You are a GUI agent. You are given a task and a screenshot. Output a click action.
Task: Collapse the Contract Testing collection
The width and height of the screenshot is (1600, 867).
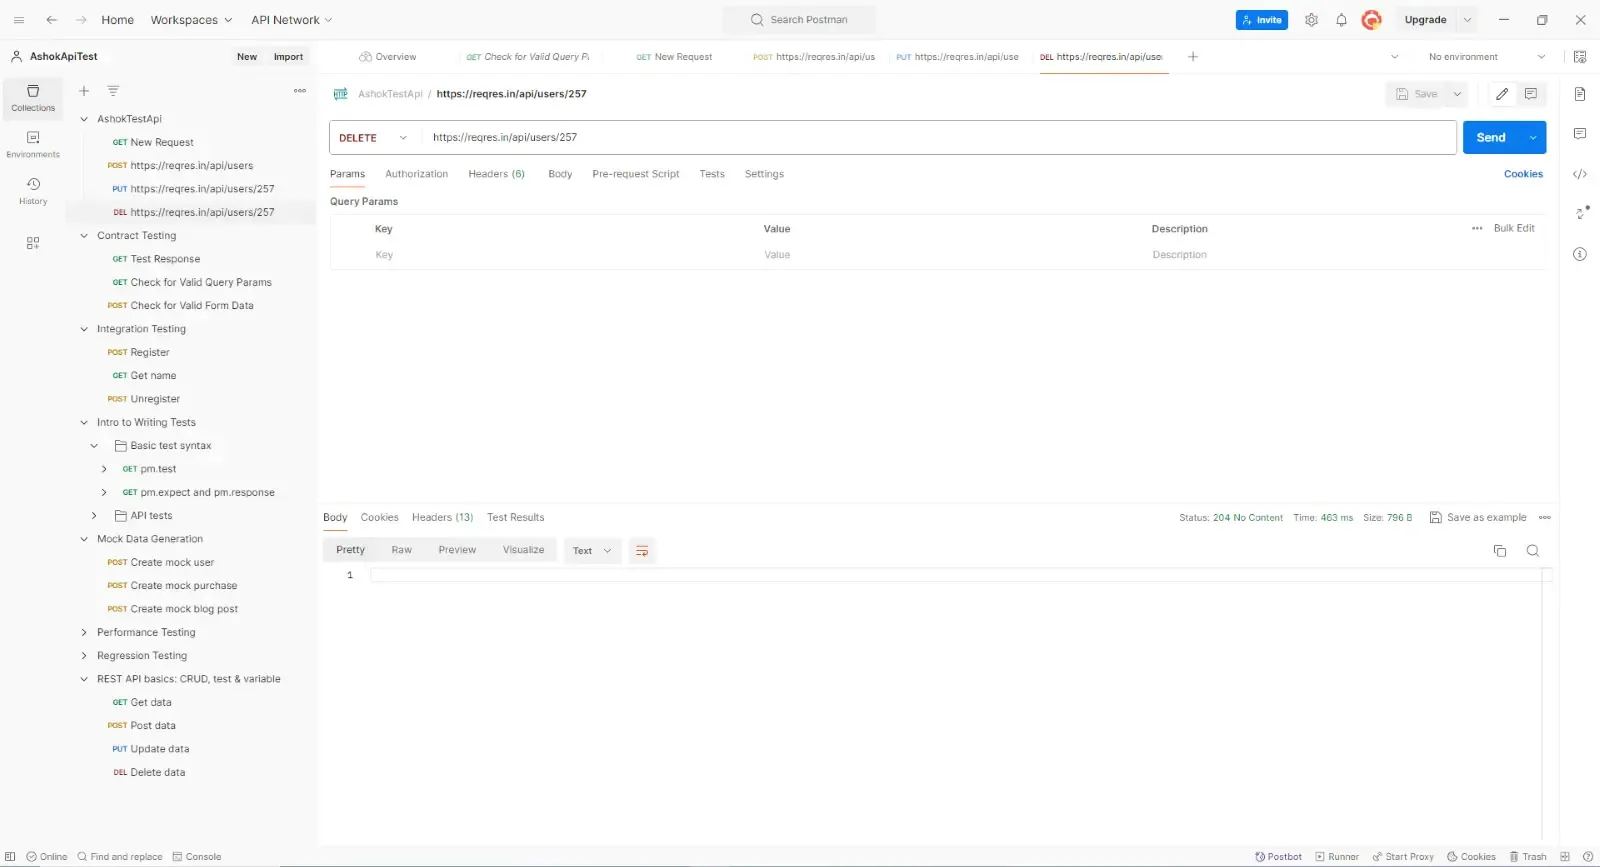pyautogui.click(x=84, y=236)
